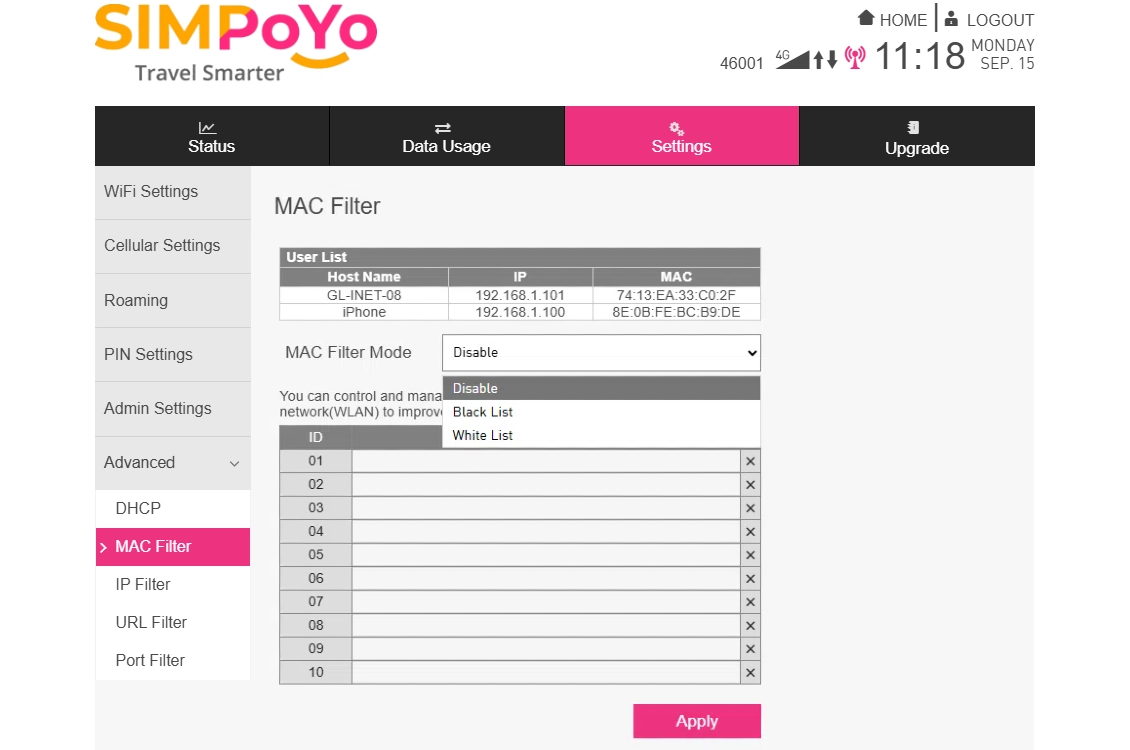Image resolution: width=1130 pixels, height=750 pixels.
Task: Click the data transfer arrows icon
Action: 825,59
